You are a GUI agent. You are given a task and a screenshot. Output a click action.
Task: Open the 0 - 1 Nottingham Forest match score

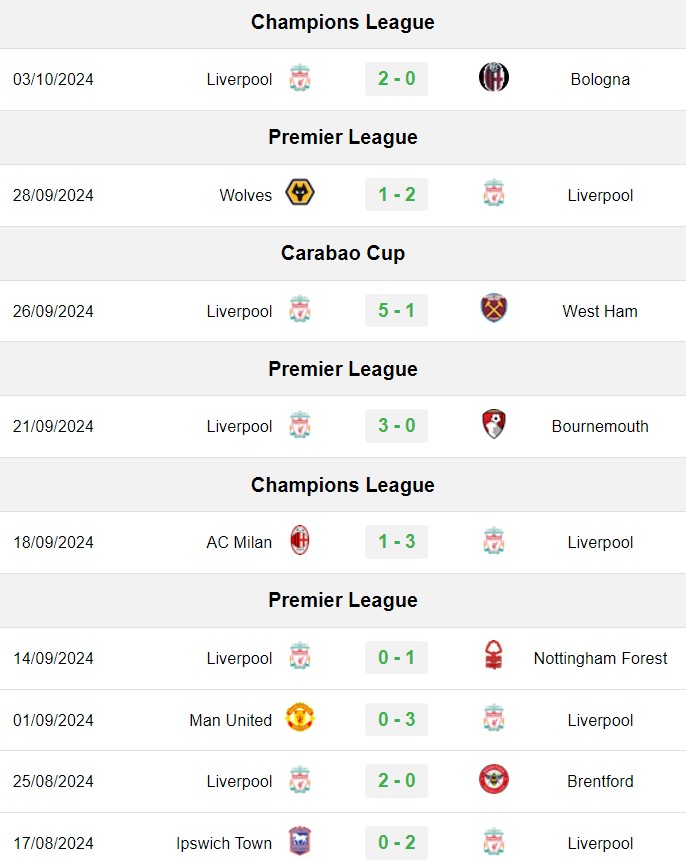click(396, 657)
